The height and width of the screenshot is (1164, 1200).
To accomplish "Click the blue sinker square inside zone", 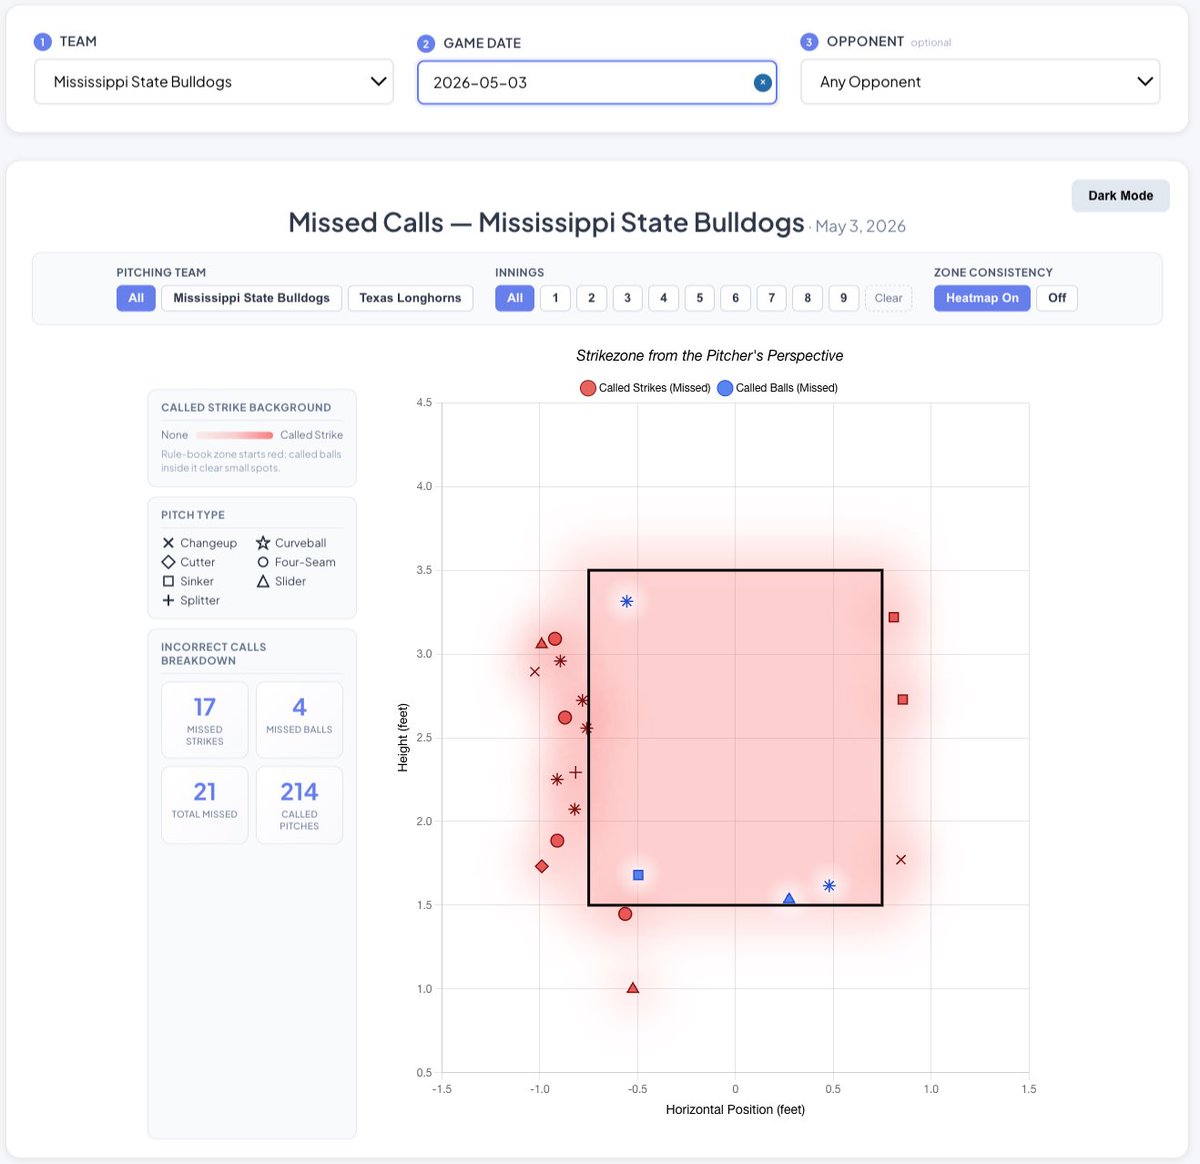I will pyautogui.click(x=638, y=875).
